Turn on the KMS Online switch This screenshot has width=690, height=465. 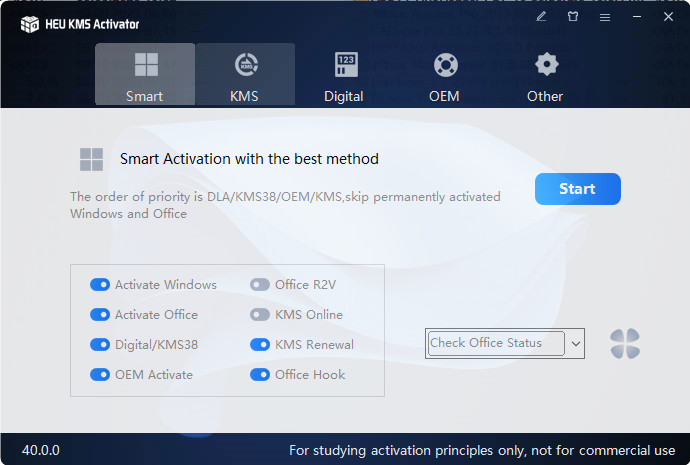pos(260,315)
